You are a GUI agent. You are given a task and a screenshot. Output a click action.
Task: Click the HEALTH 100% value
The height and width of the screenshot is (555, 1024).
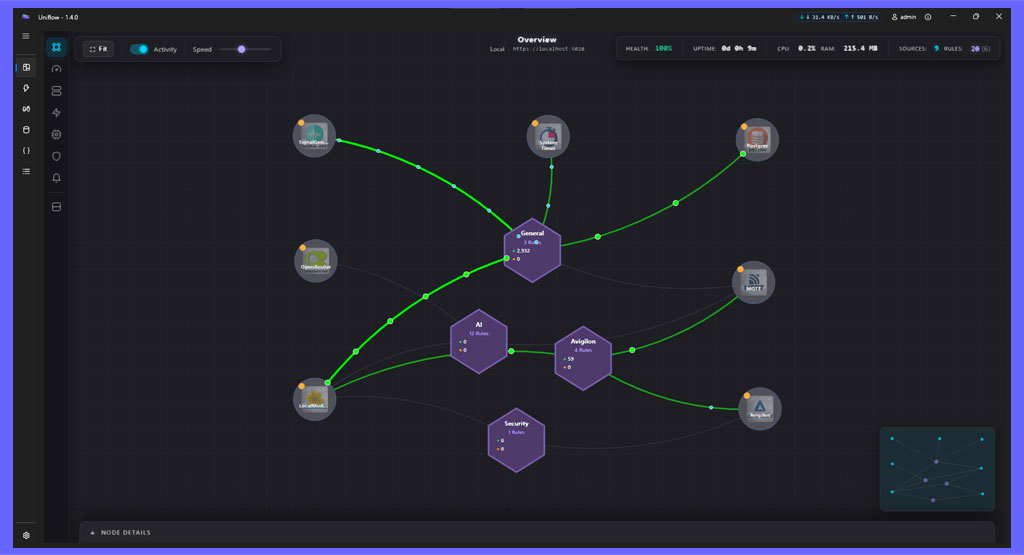point(664,48)
